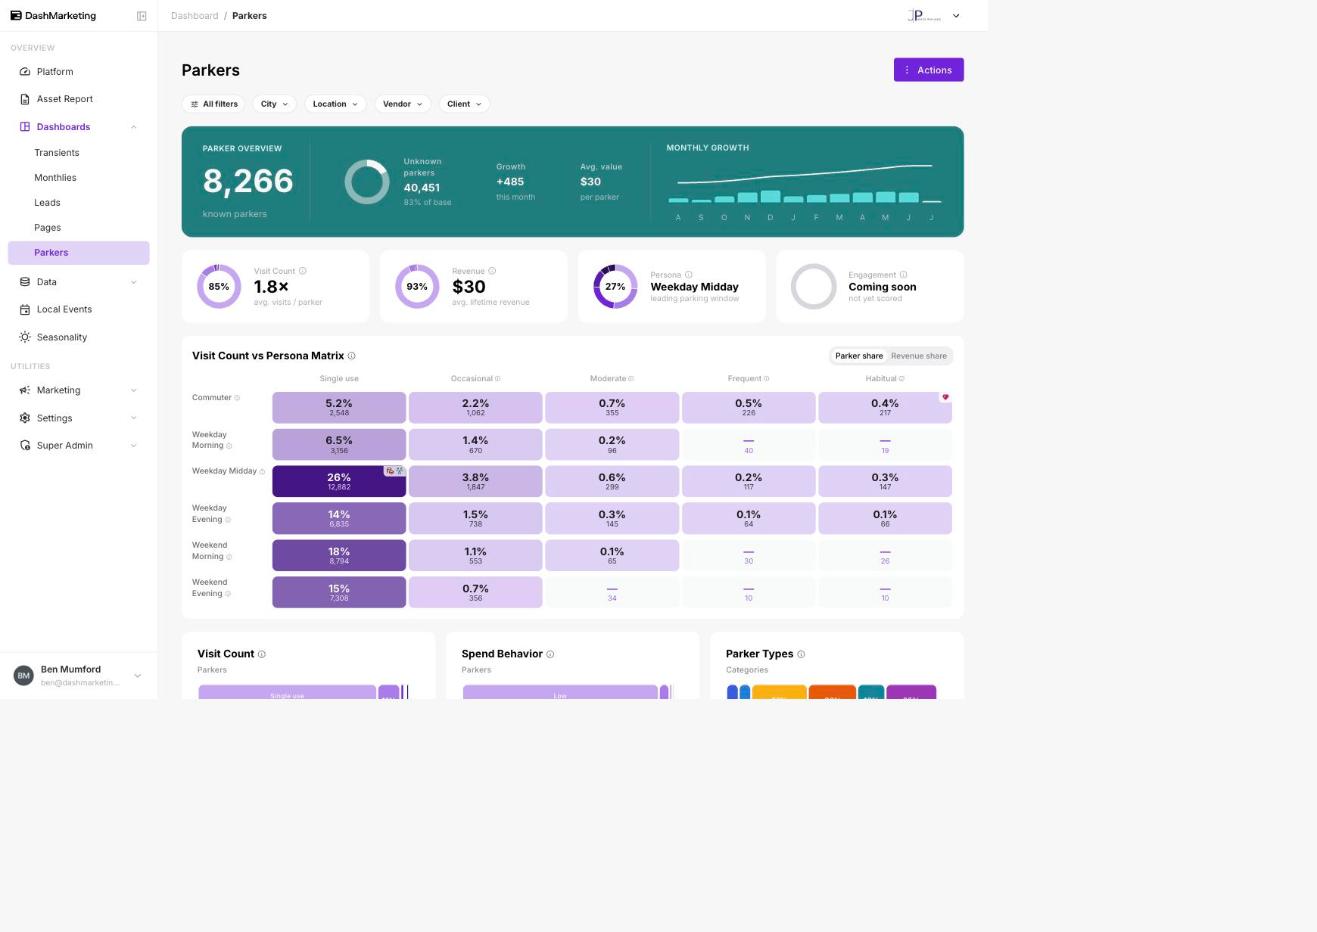Click the purple Actions button
The height and width of the screenshot is (932, 1317).
(x=929, y=70)
